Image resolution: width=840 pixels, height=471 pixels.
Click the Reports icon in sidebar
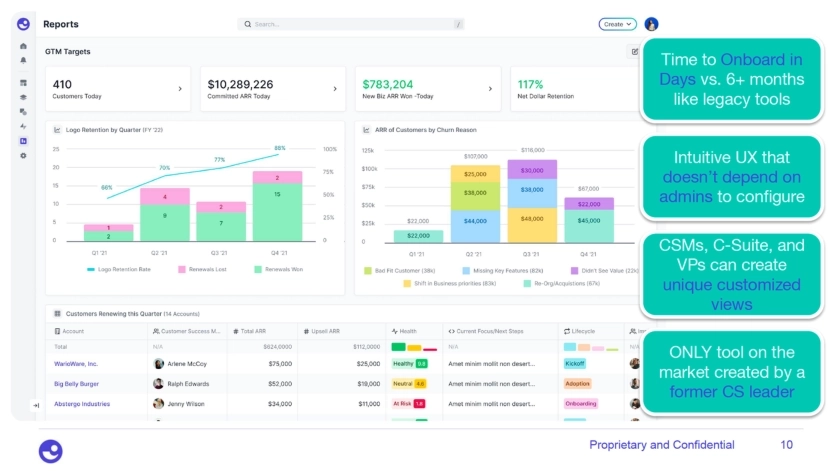click(24, 141)
